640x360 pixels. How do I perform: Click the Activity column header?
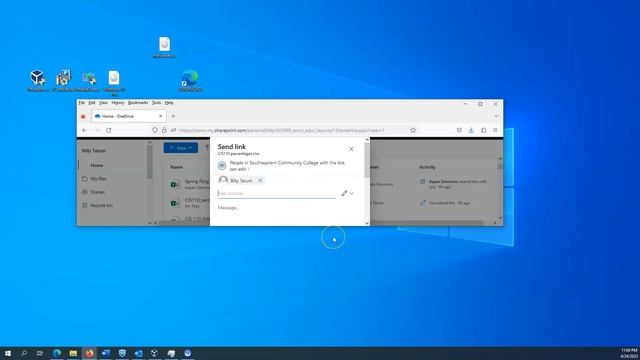[x=427, y=167]
